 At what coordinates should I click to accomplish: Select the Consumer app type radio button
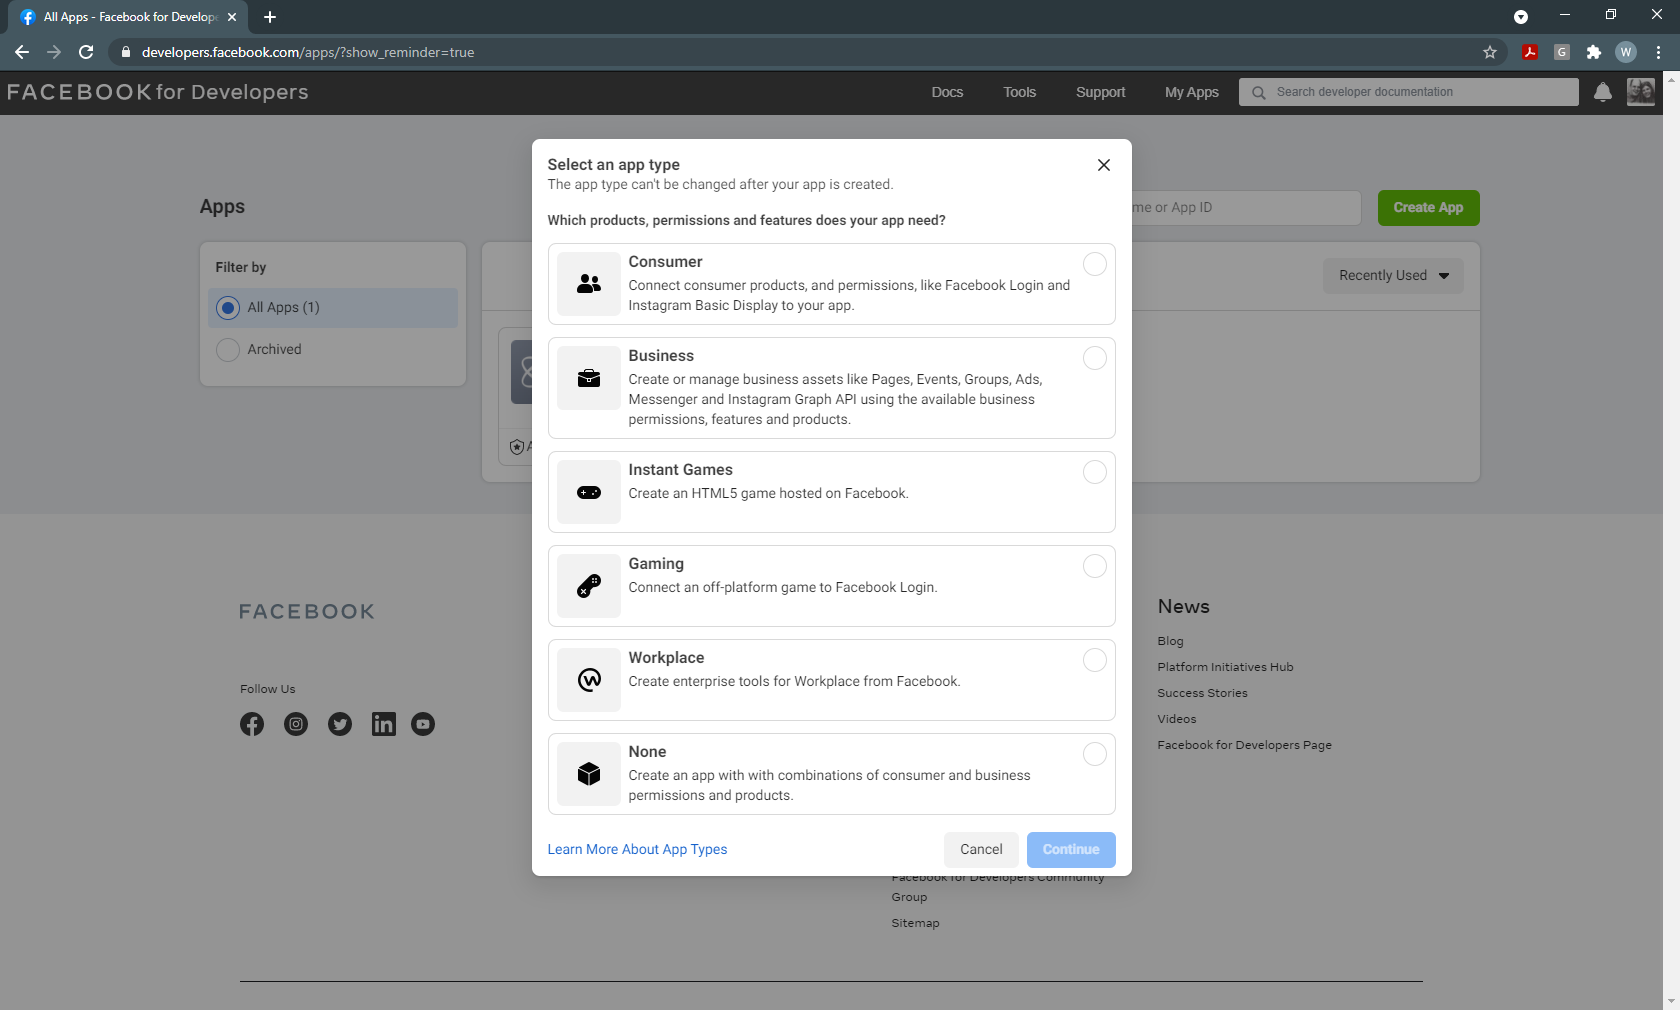tap(1094, 264)
